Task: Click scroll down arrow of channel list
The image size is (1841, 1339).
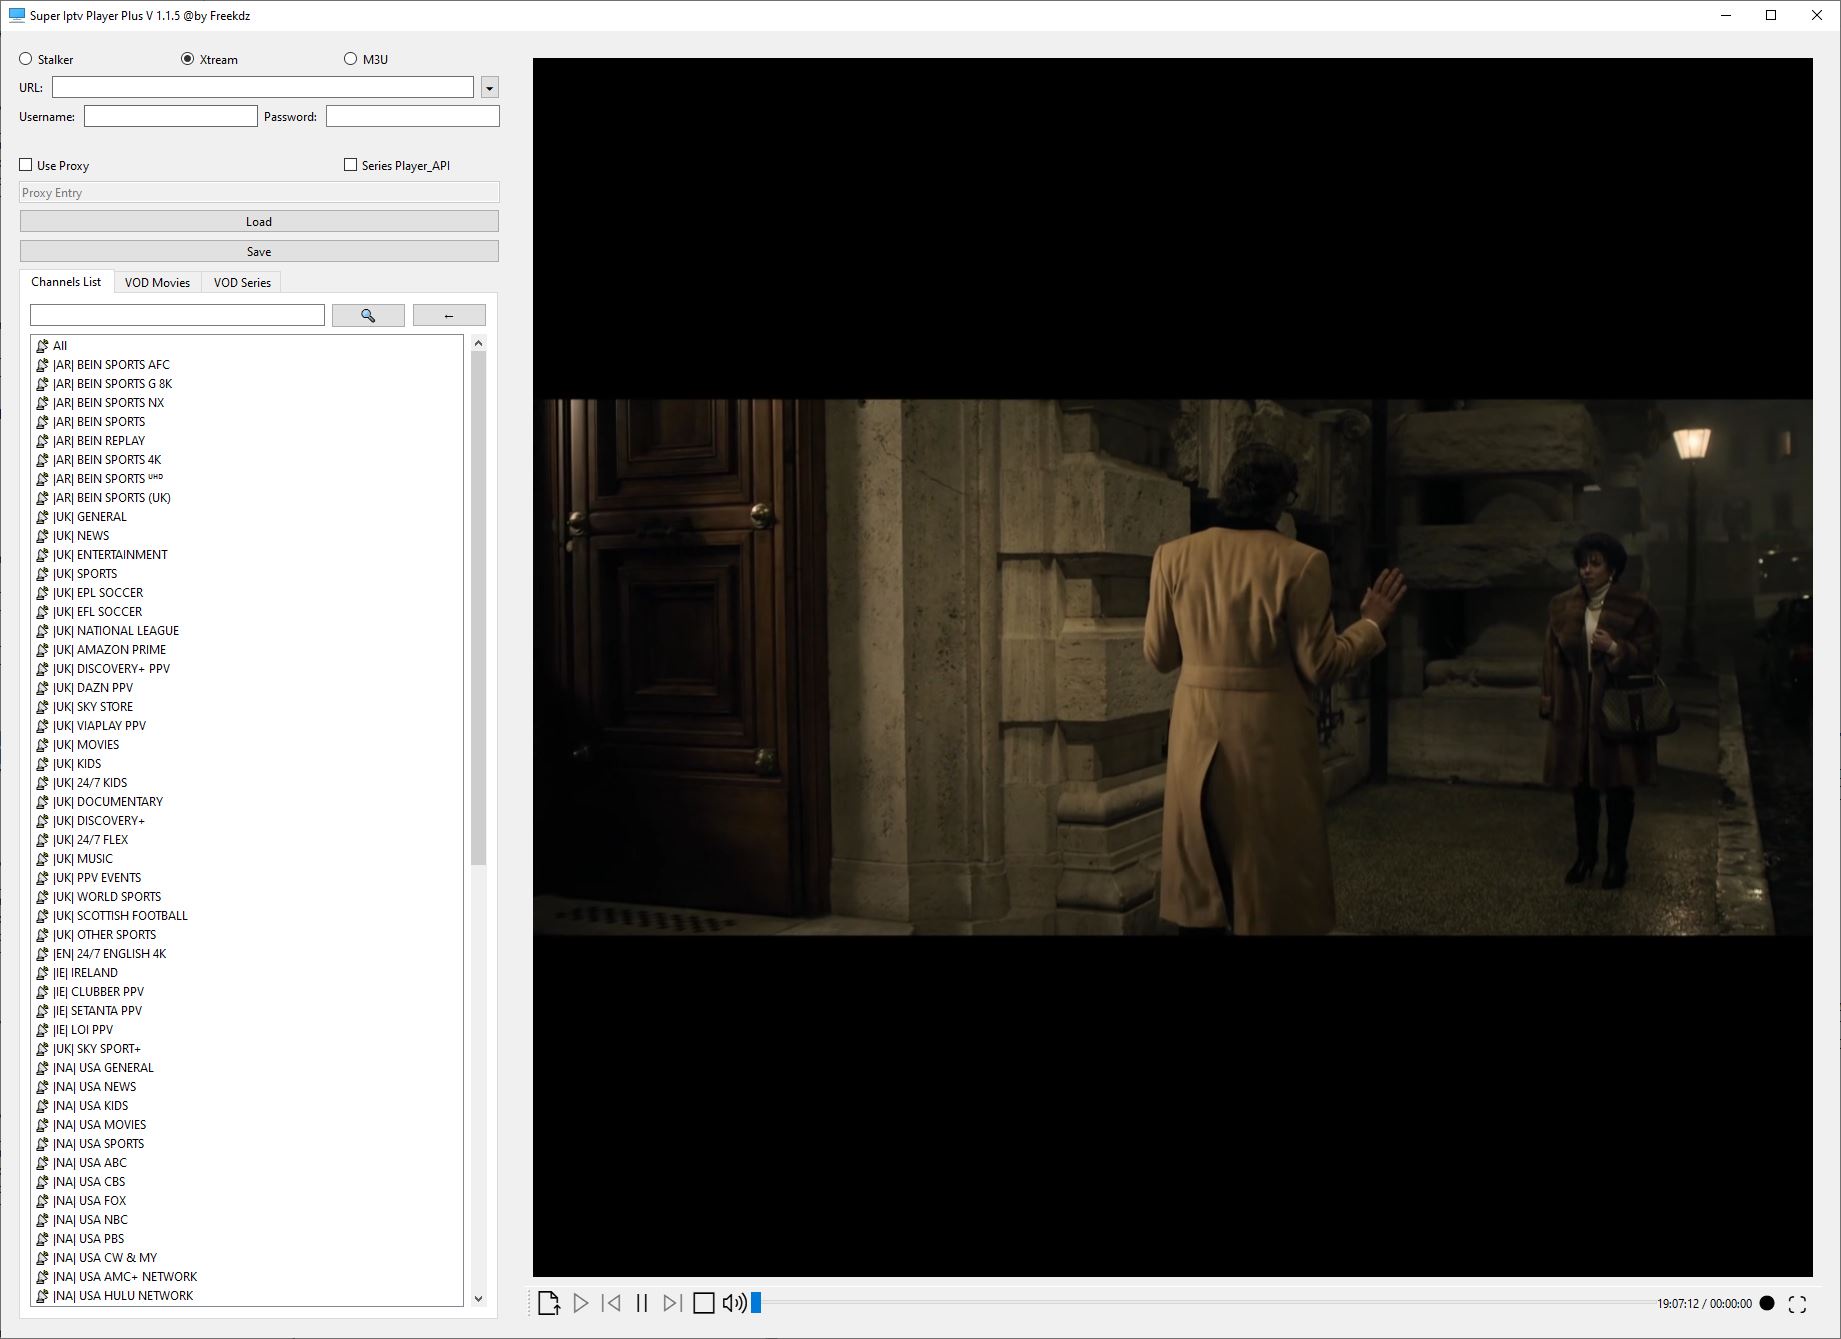Action: pyautogui.click(x=478, y=1298)
